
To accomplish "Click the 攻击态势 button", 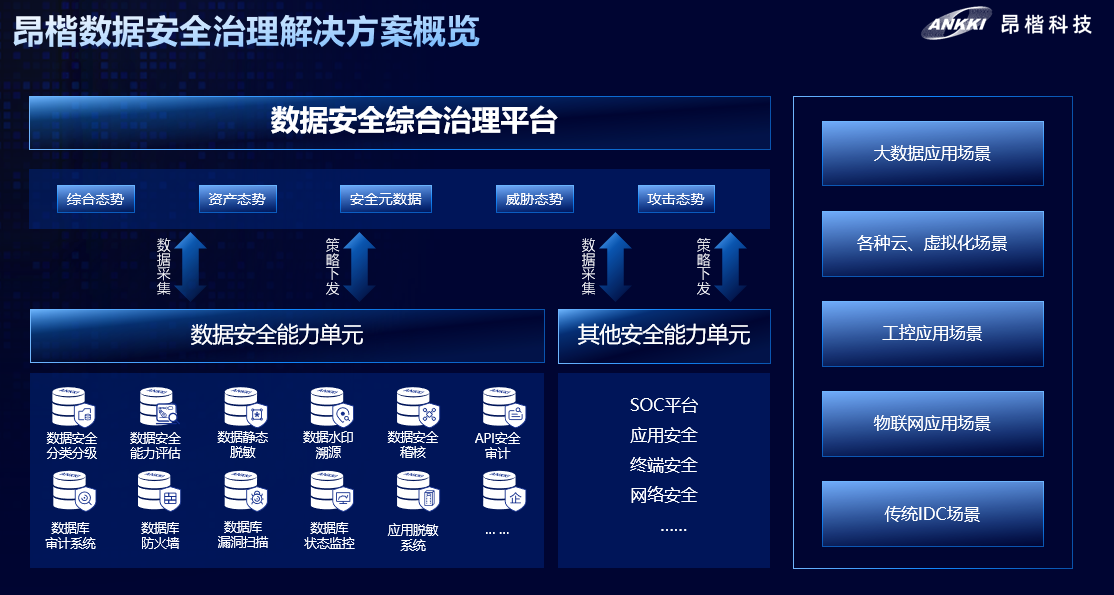I will coord(676,199).
